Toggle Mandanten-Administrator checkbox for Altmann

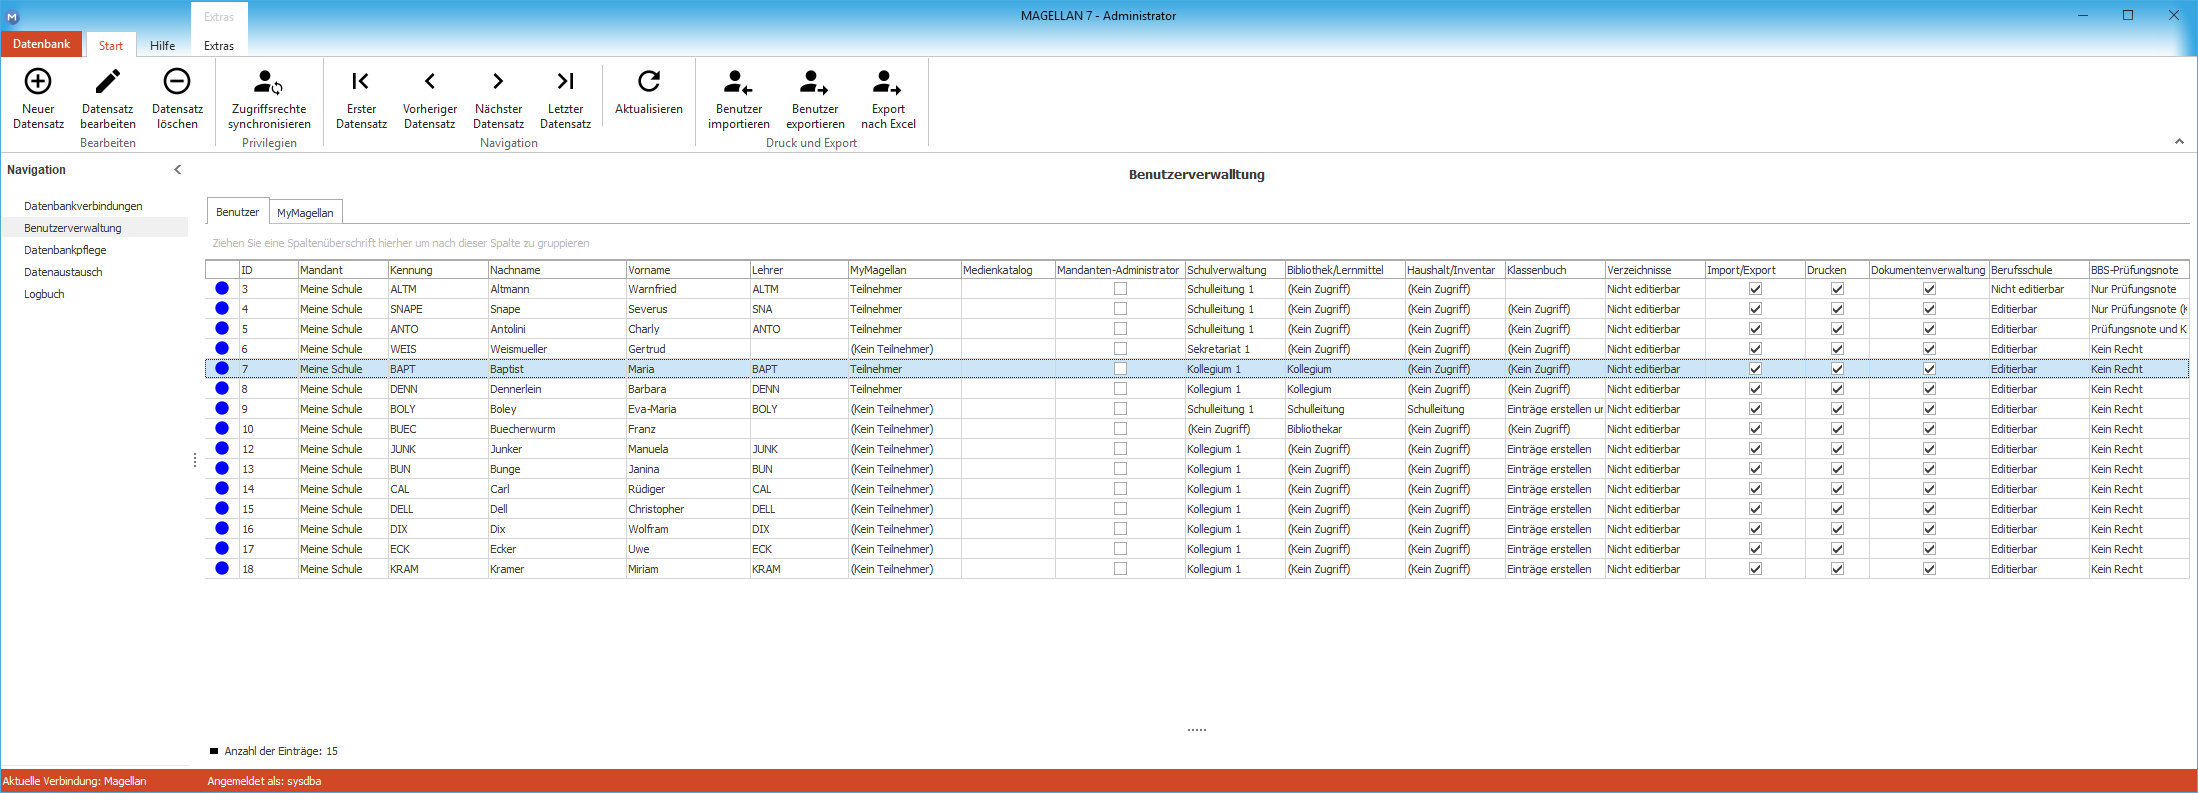click(1120, 289)
